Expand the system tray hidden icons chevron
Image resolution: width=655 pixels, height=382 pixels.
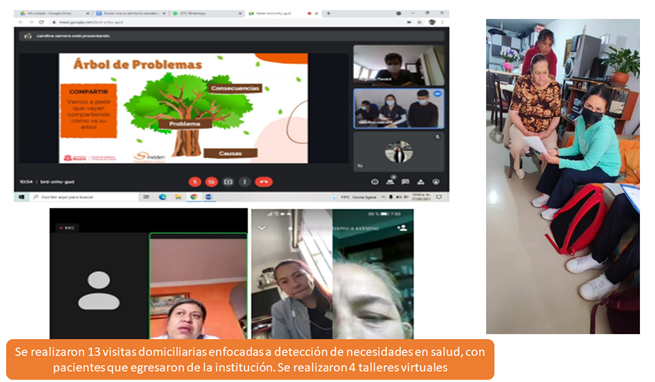pyautogui.click(x=383, y=197)
